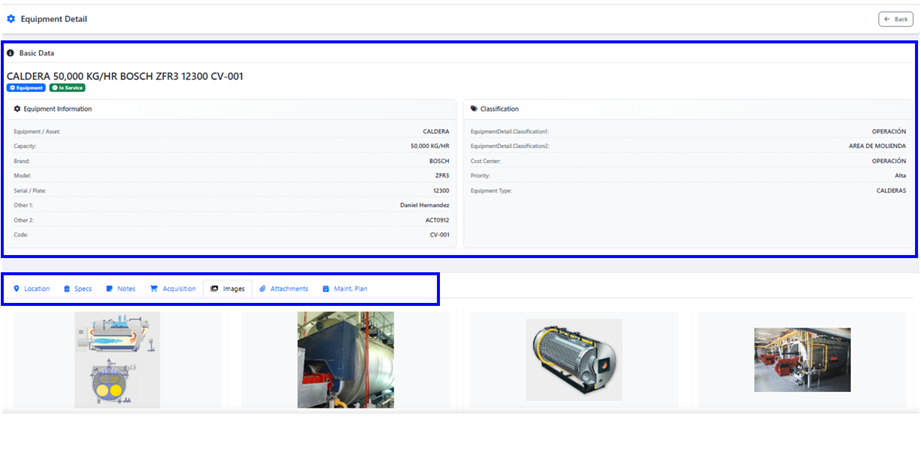This screenshot has height=454, width=921.
Task: Open the Attachments tab
Action: tap(284, 288)
